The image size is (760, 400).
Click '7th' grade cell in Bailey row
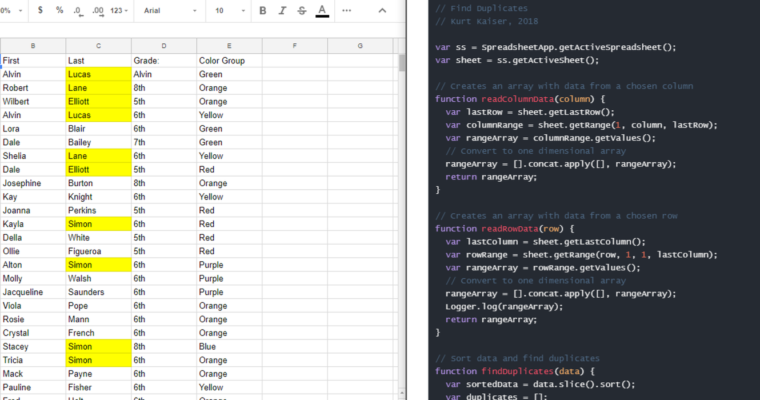(164, 142)
